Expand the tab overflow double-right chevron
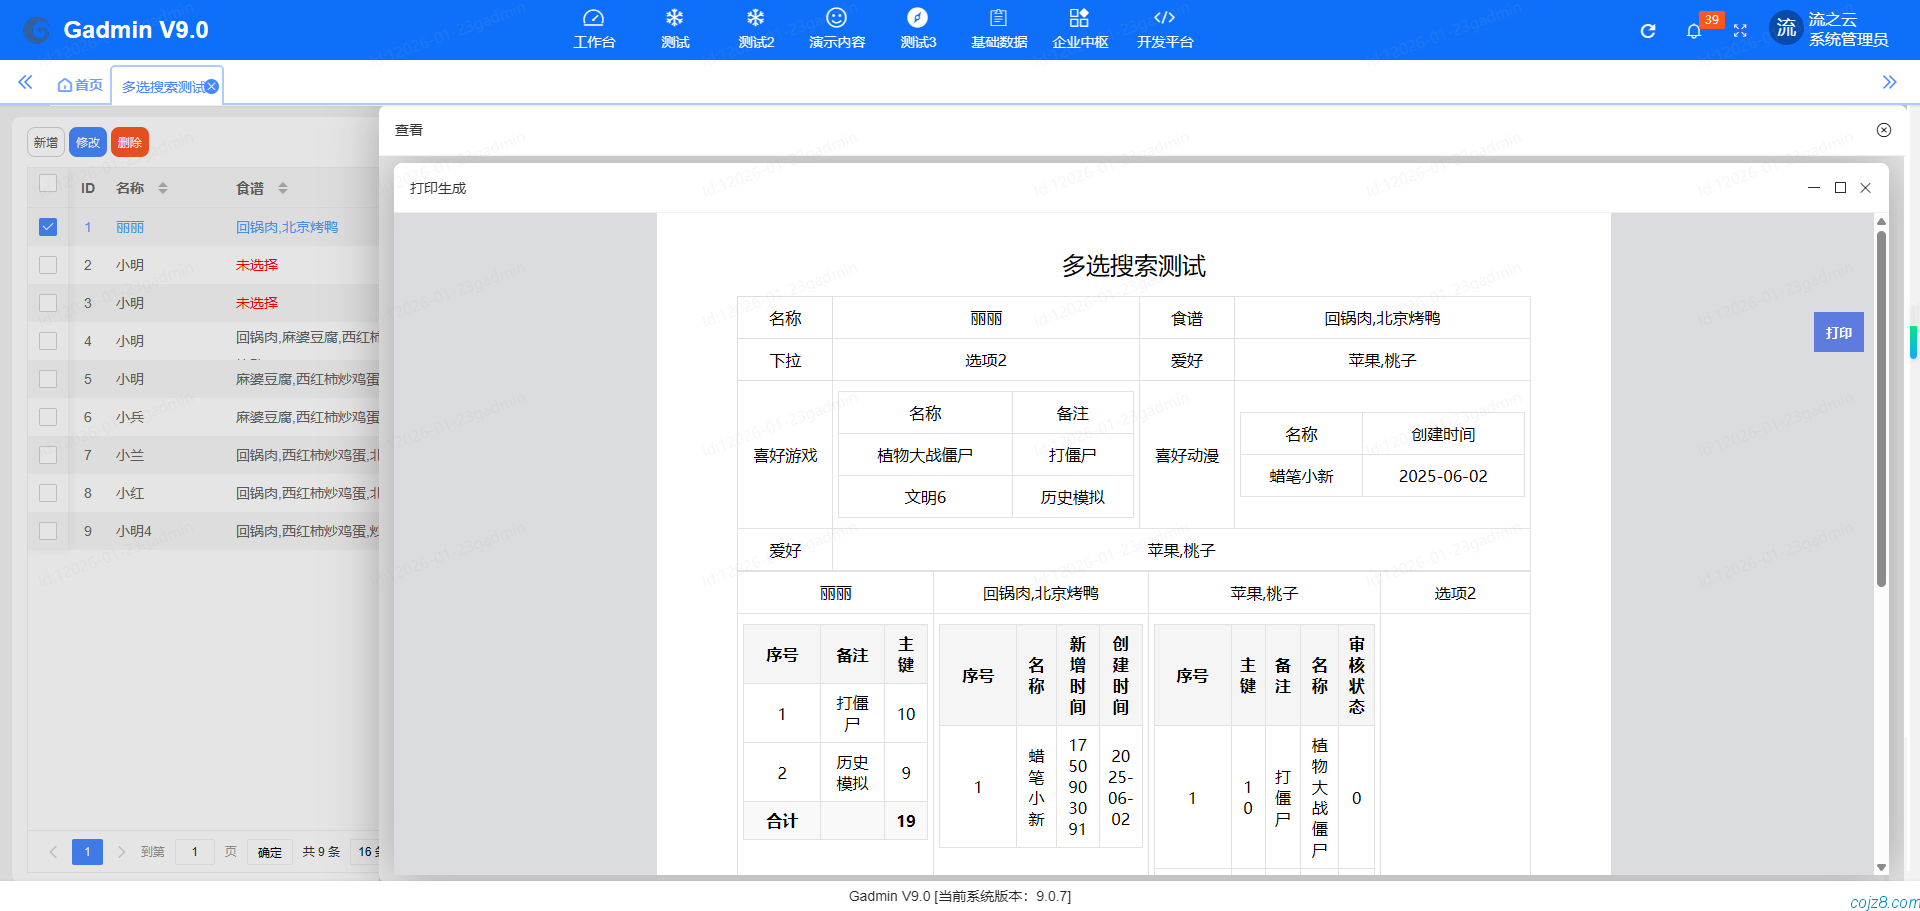 click(x=1891, y=83)
